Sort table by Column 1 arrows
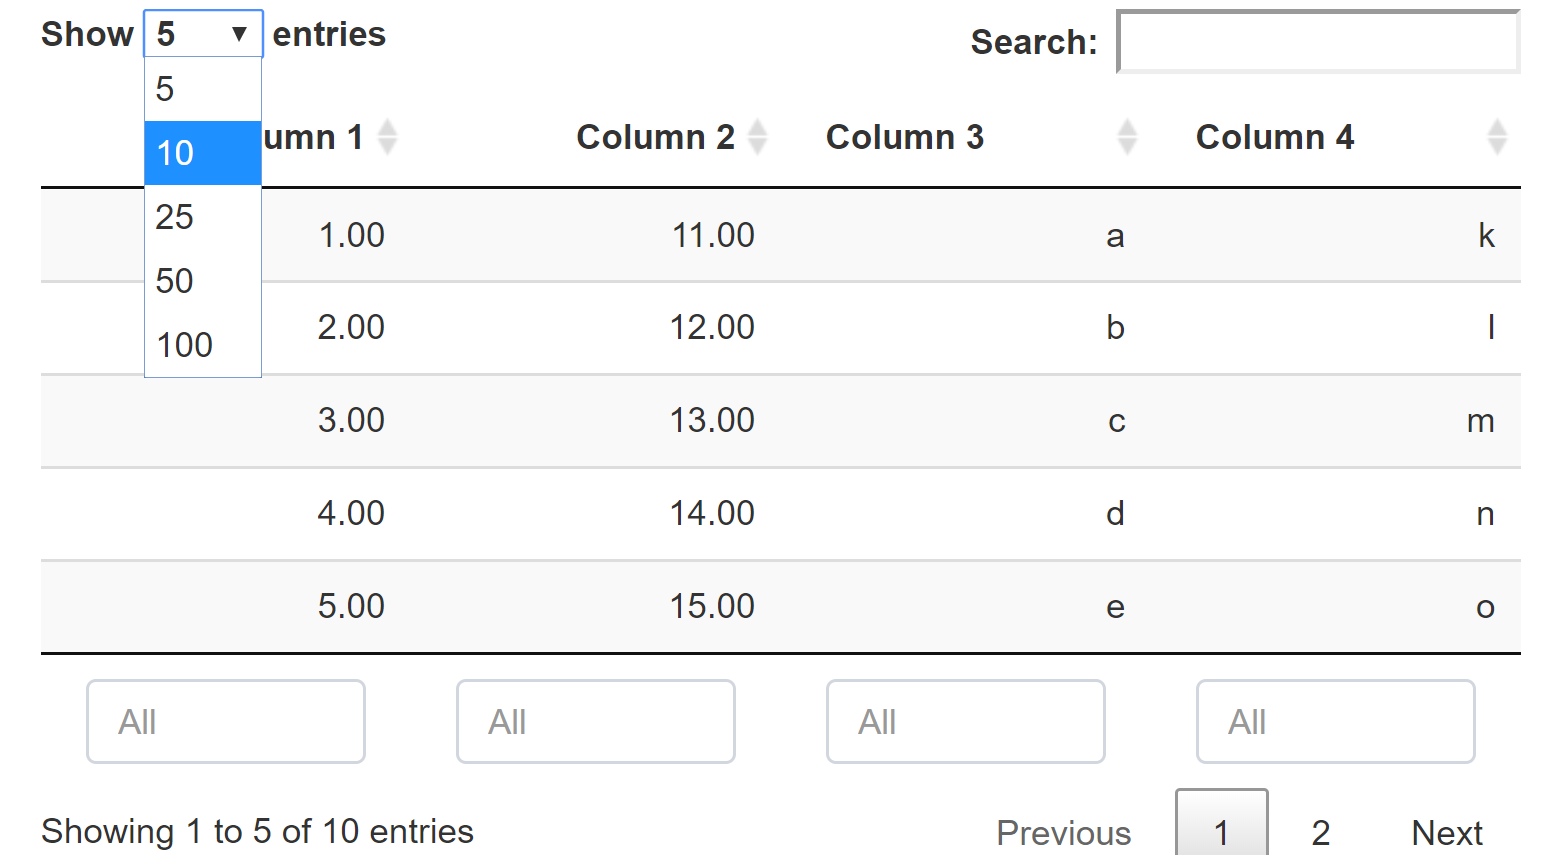The width and height of the screenshot is (1542, 855). pos(387,137)
